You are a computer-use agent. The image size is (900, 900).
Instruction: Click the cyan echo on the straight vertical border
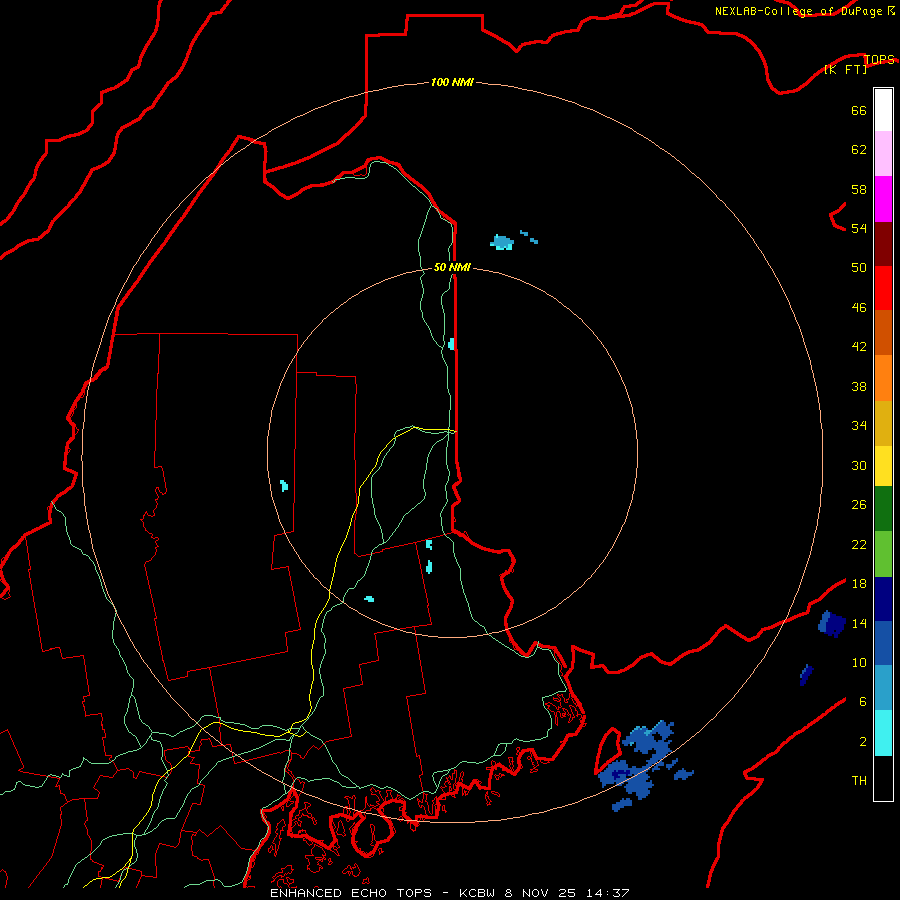[451, 344]
